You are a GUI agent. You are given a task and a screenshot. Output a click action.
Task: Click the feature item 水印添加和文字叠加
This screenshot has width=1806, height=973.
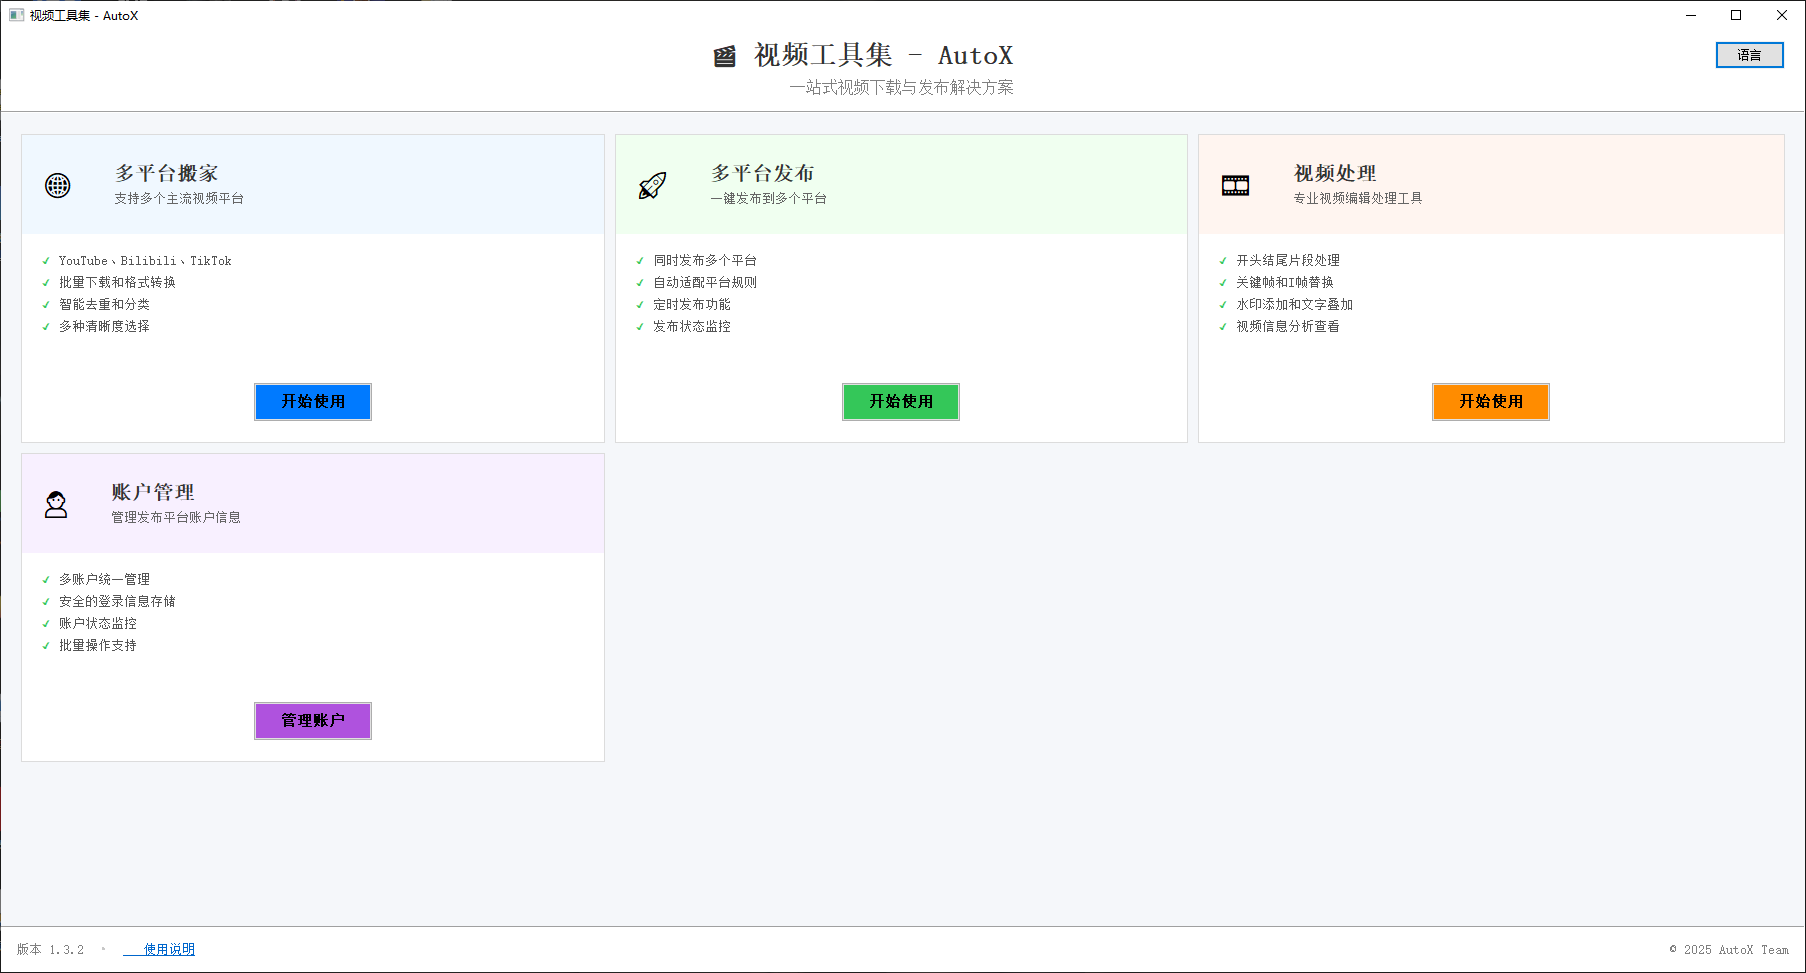click(1293, 304)
